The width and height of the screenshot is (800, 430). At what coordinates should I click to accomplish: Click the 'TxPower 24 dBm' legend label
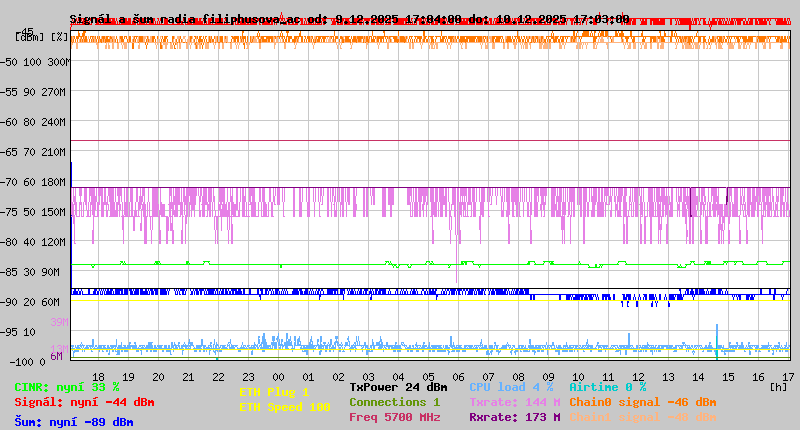point(398,387)
